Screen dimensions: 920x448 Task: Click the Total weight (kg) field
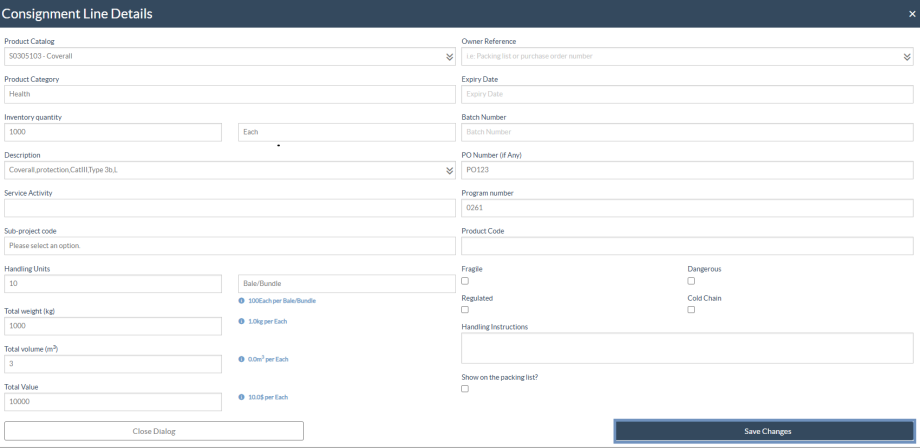coord(113,326)
